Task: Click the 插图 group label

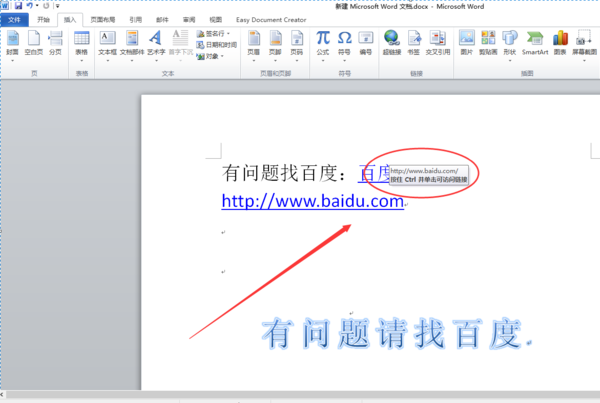Action: (527, 73)
